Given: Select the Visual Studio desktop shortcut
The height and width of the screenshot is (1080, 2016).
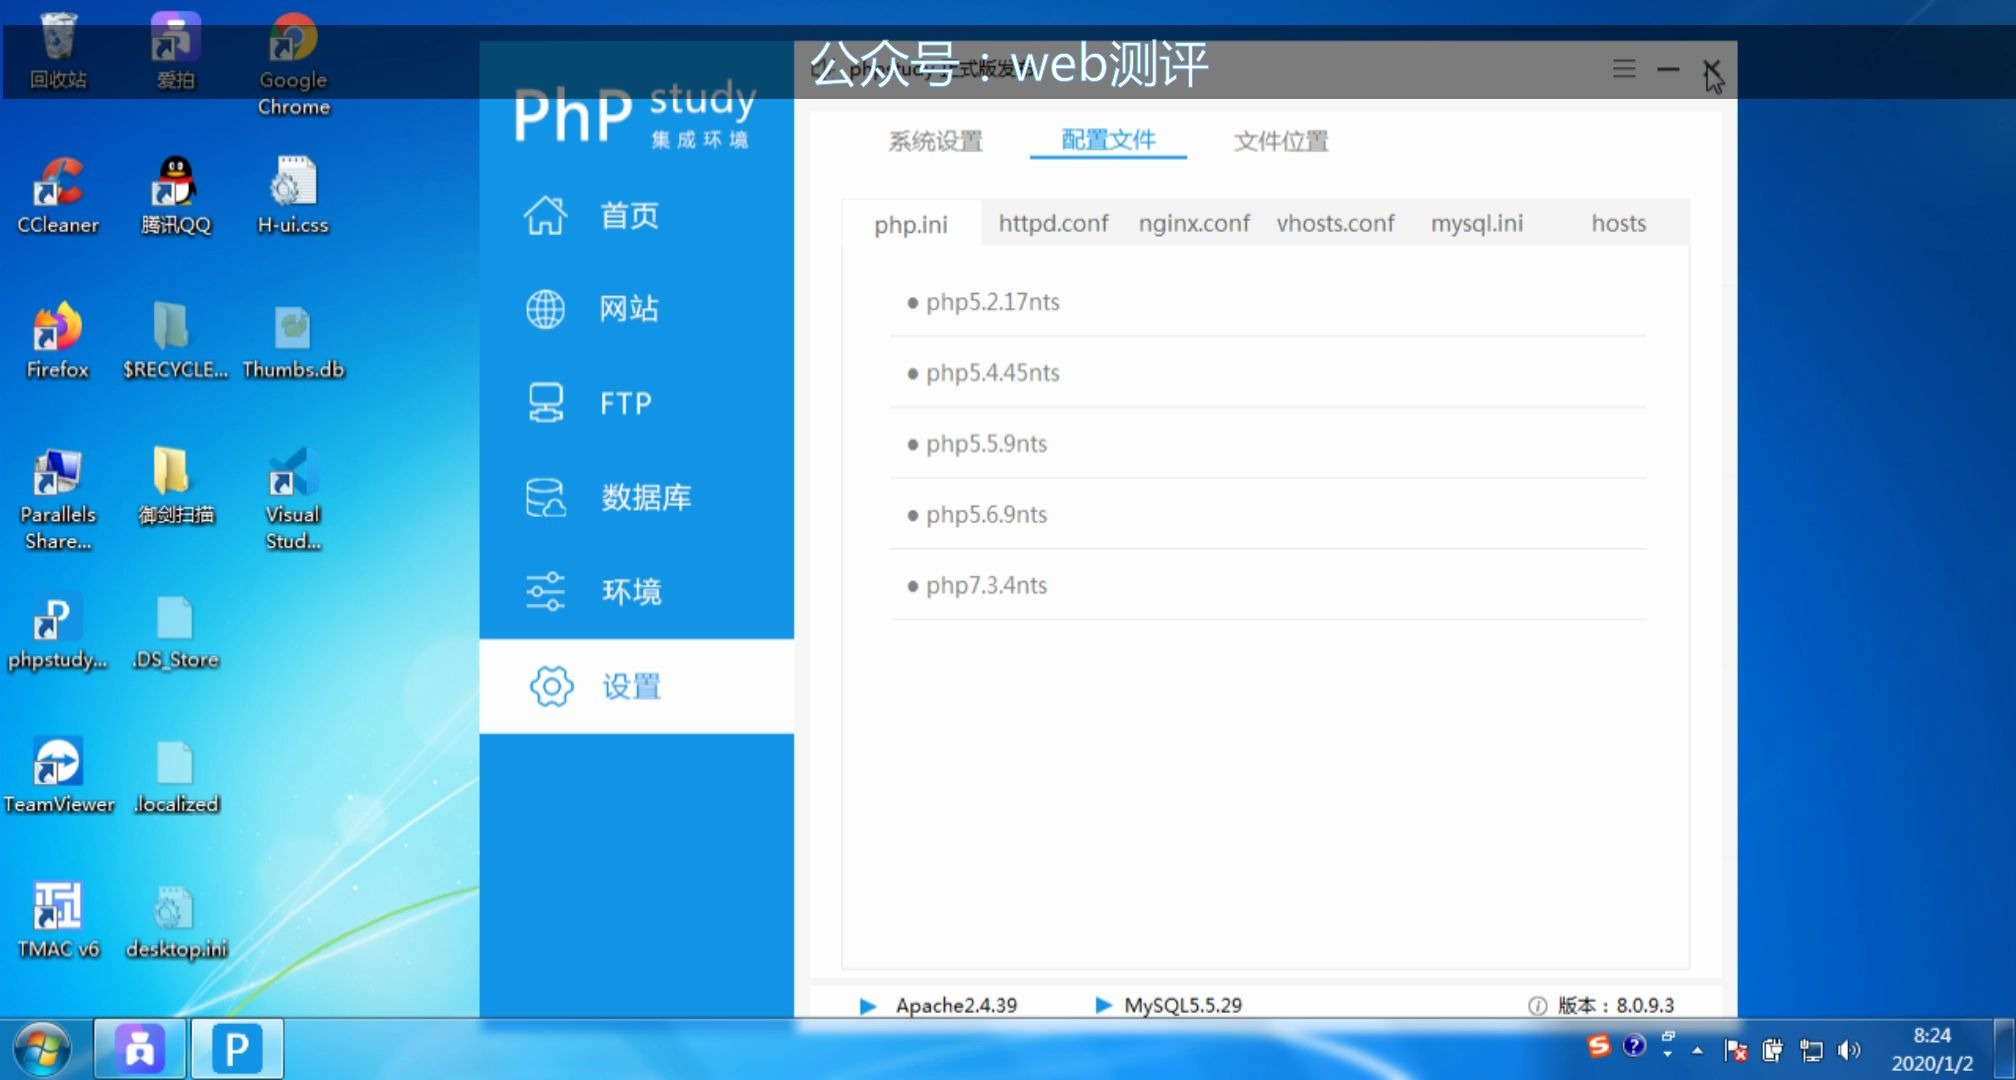Looking at the screenshot, I should 293,499.
